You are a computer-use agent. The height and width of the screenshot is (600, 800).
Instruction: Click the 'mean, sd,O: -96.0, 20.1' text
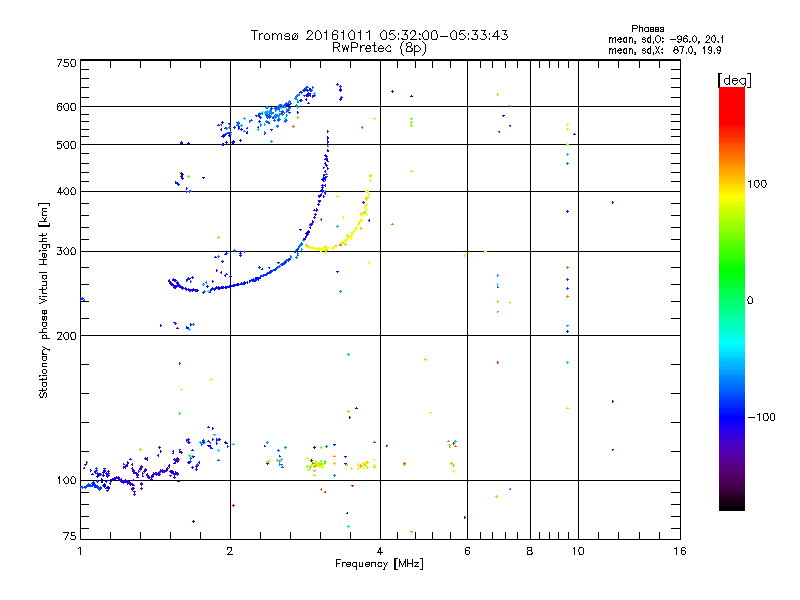click(x=666, y=40)
